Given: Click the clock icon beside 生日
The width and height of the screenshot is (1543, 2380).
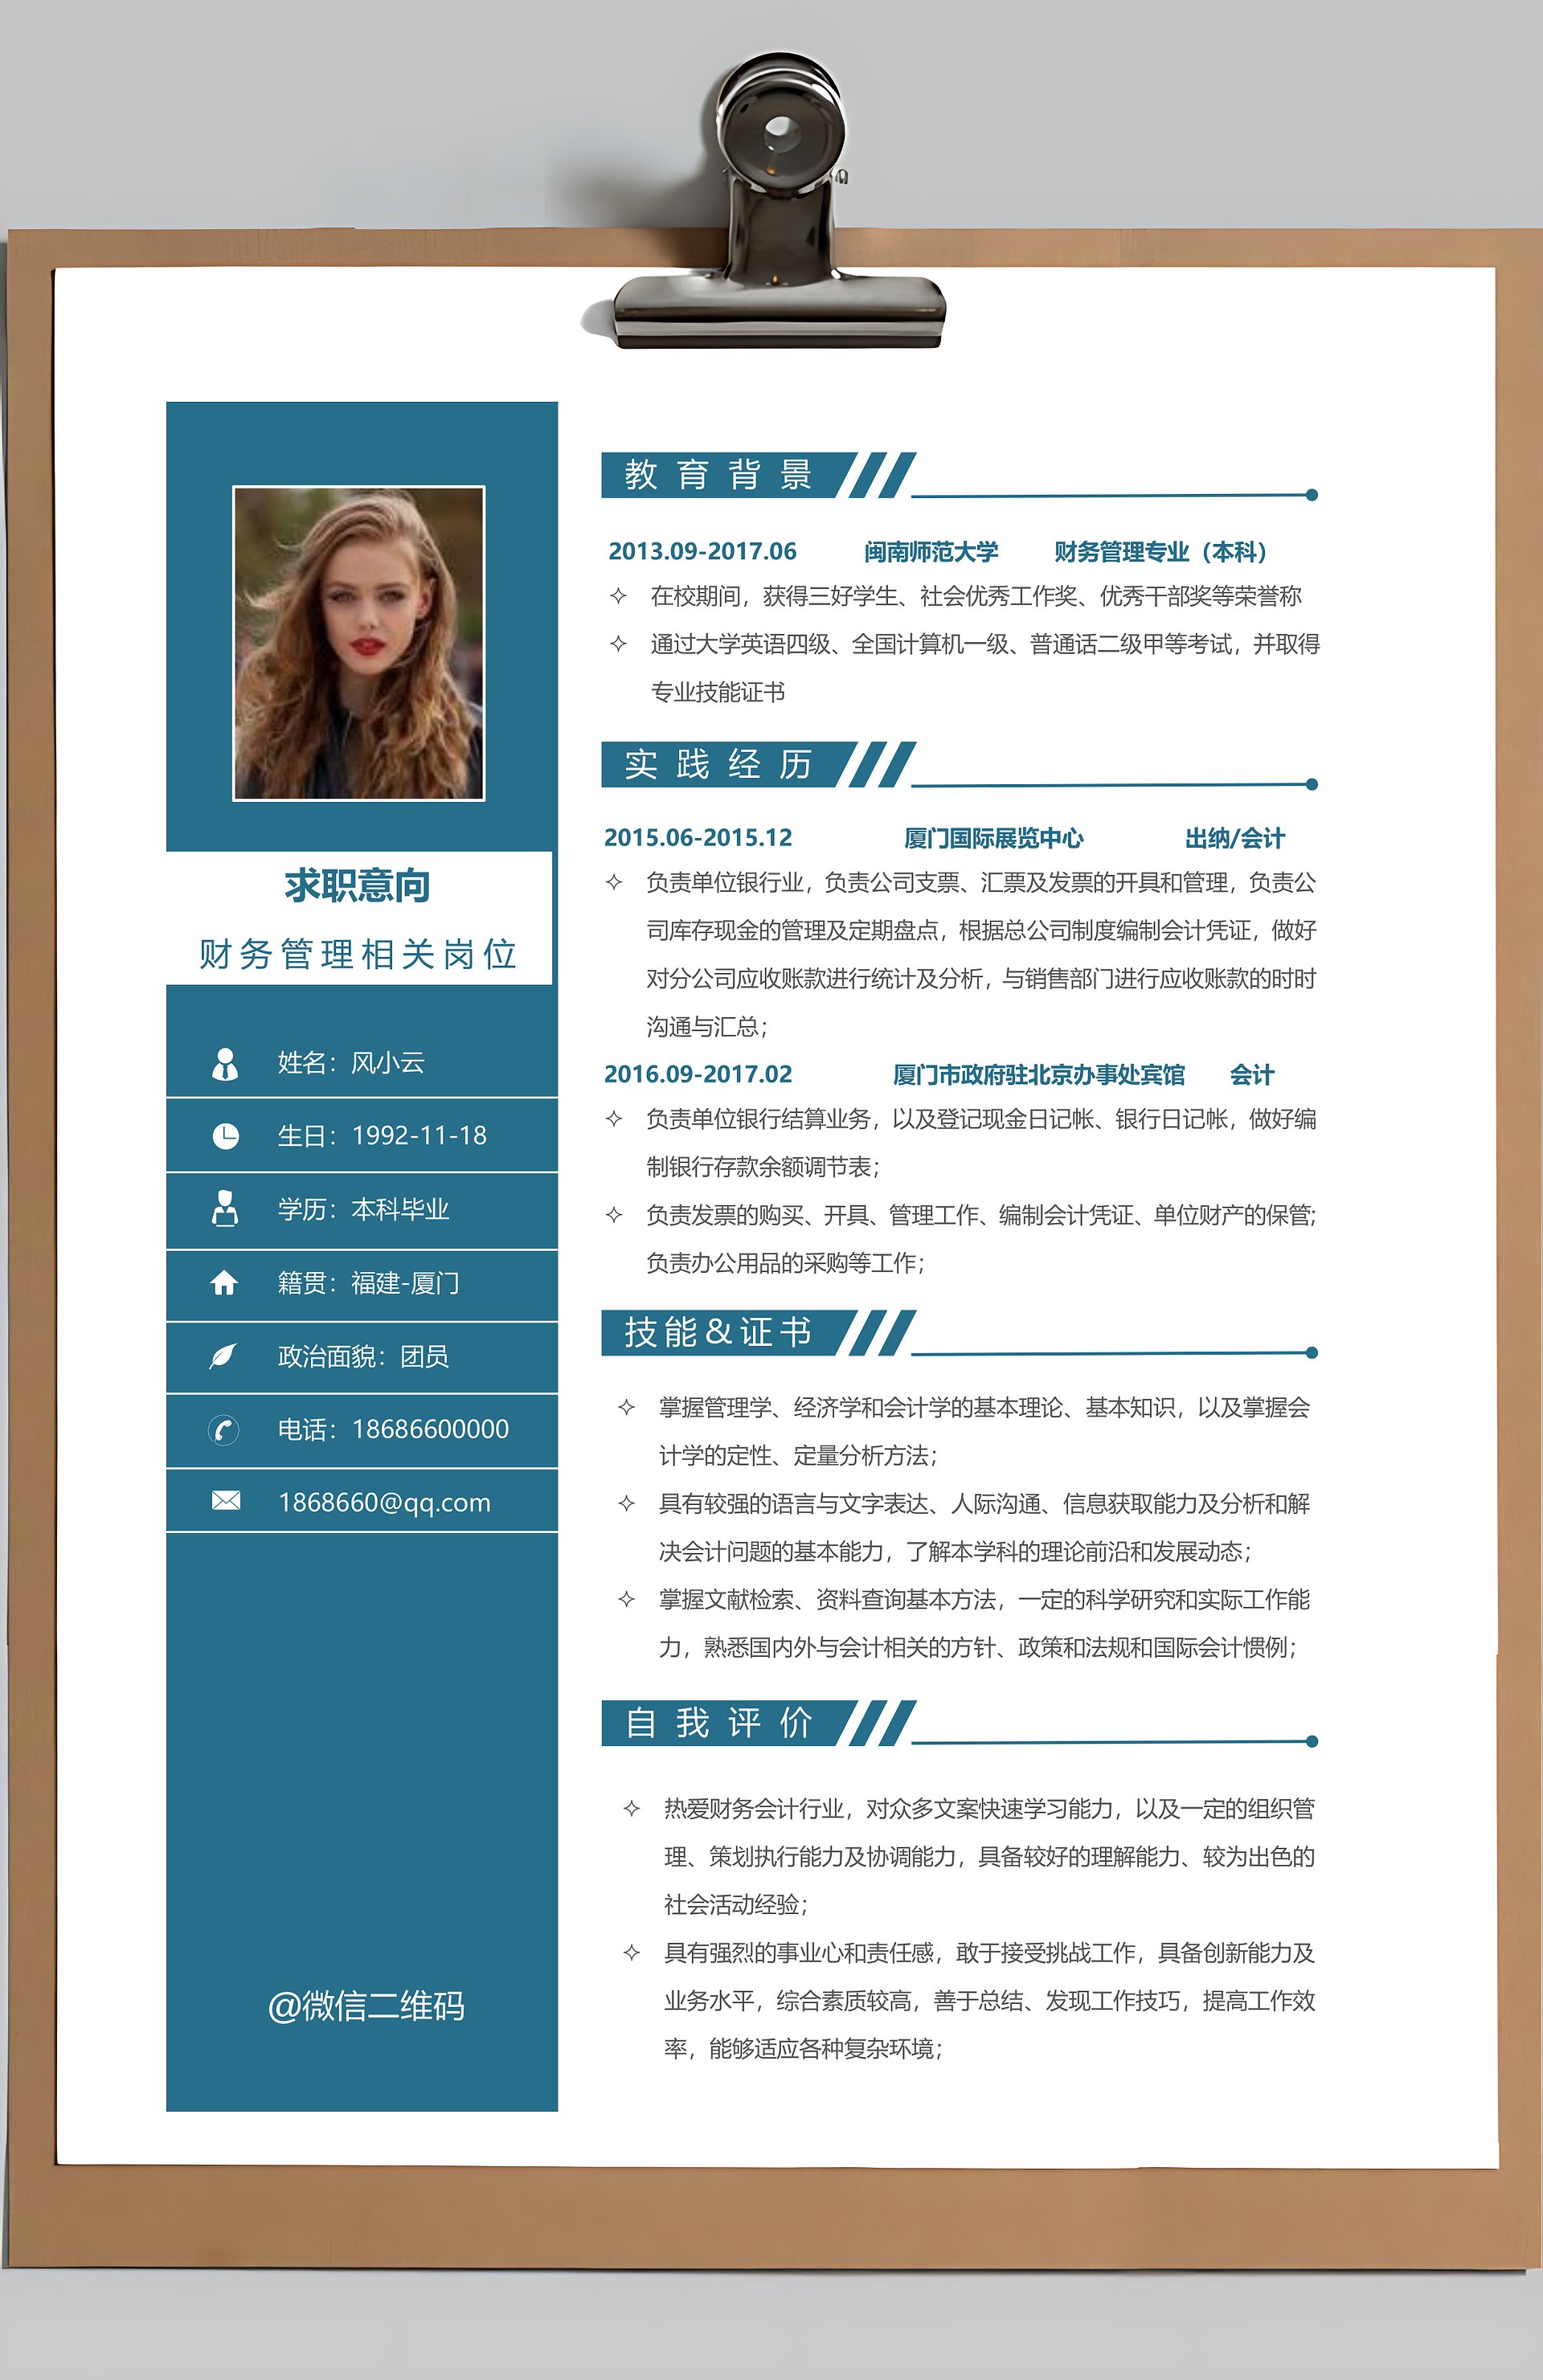Looking at the screenshot, I should click(226, 1136).
